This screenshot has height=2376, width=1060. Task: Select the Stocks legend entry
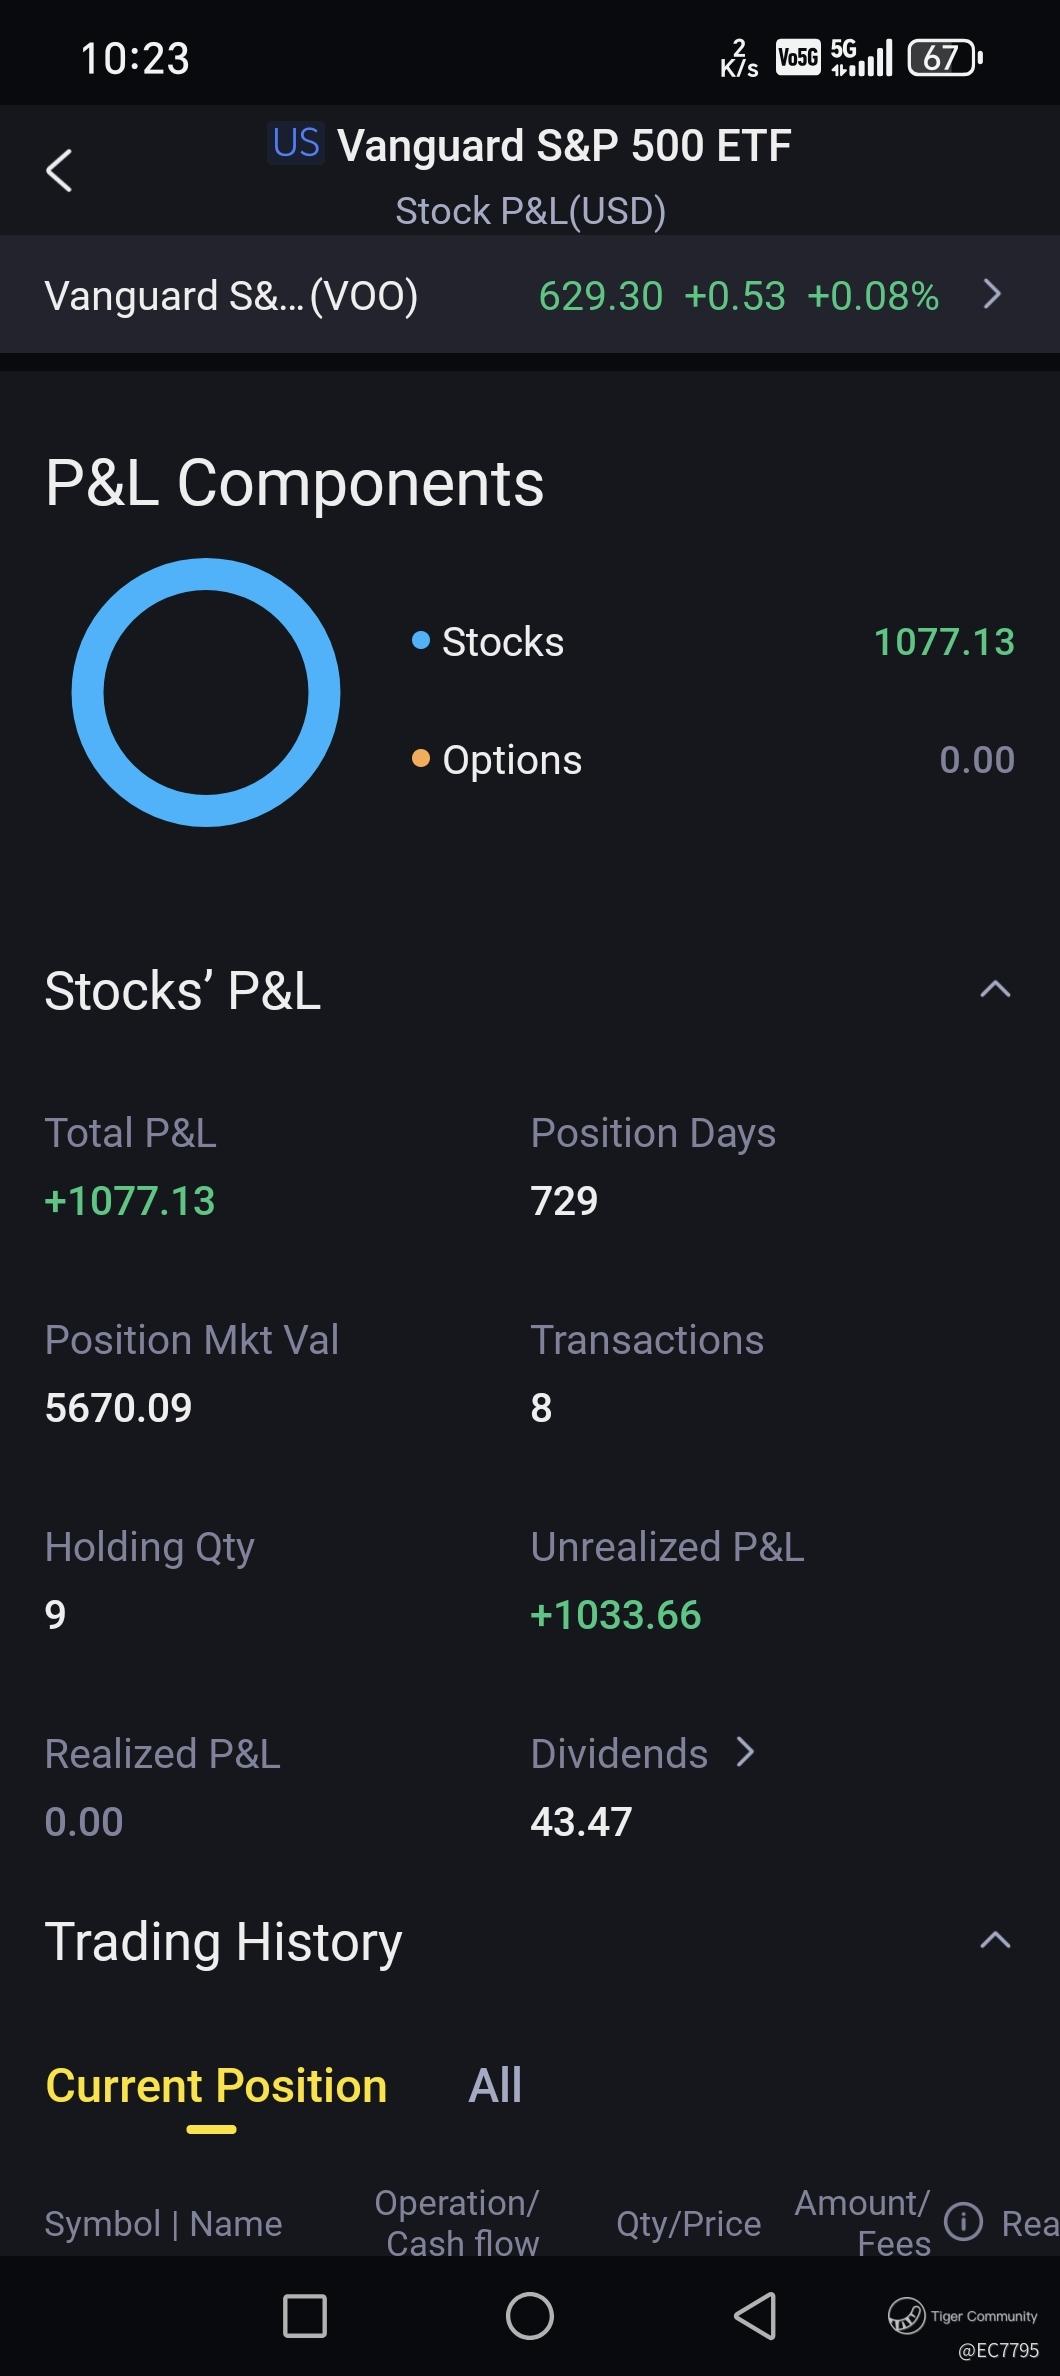pos(502,642)
